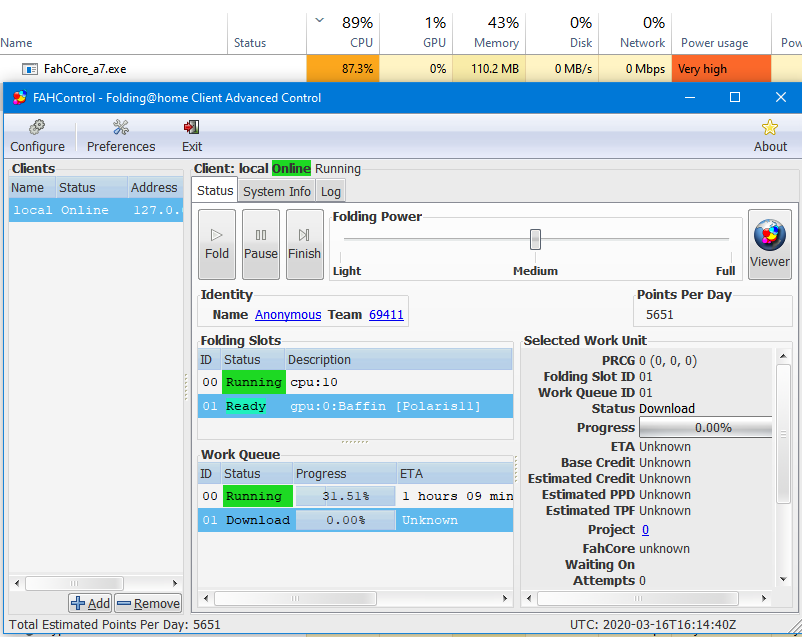Viewport: 802px width, 637px height.
Task: Click the Finish button
Action: 305,245
